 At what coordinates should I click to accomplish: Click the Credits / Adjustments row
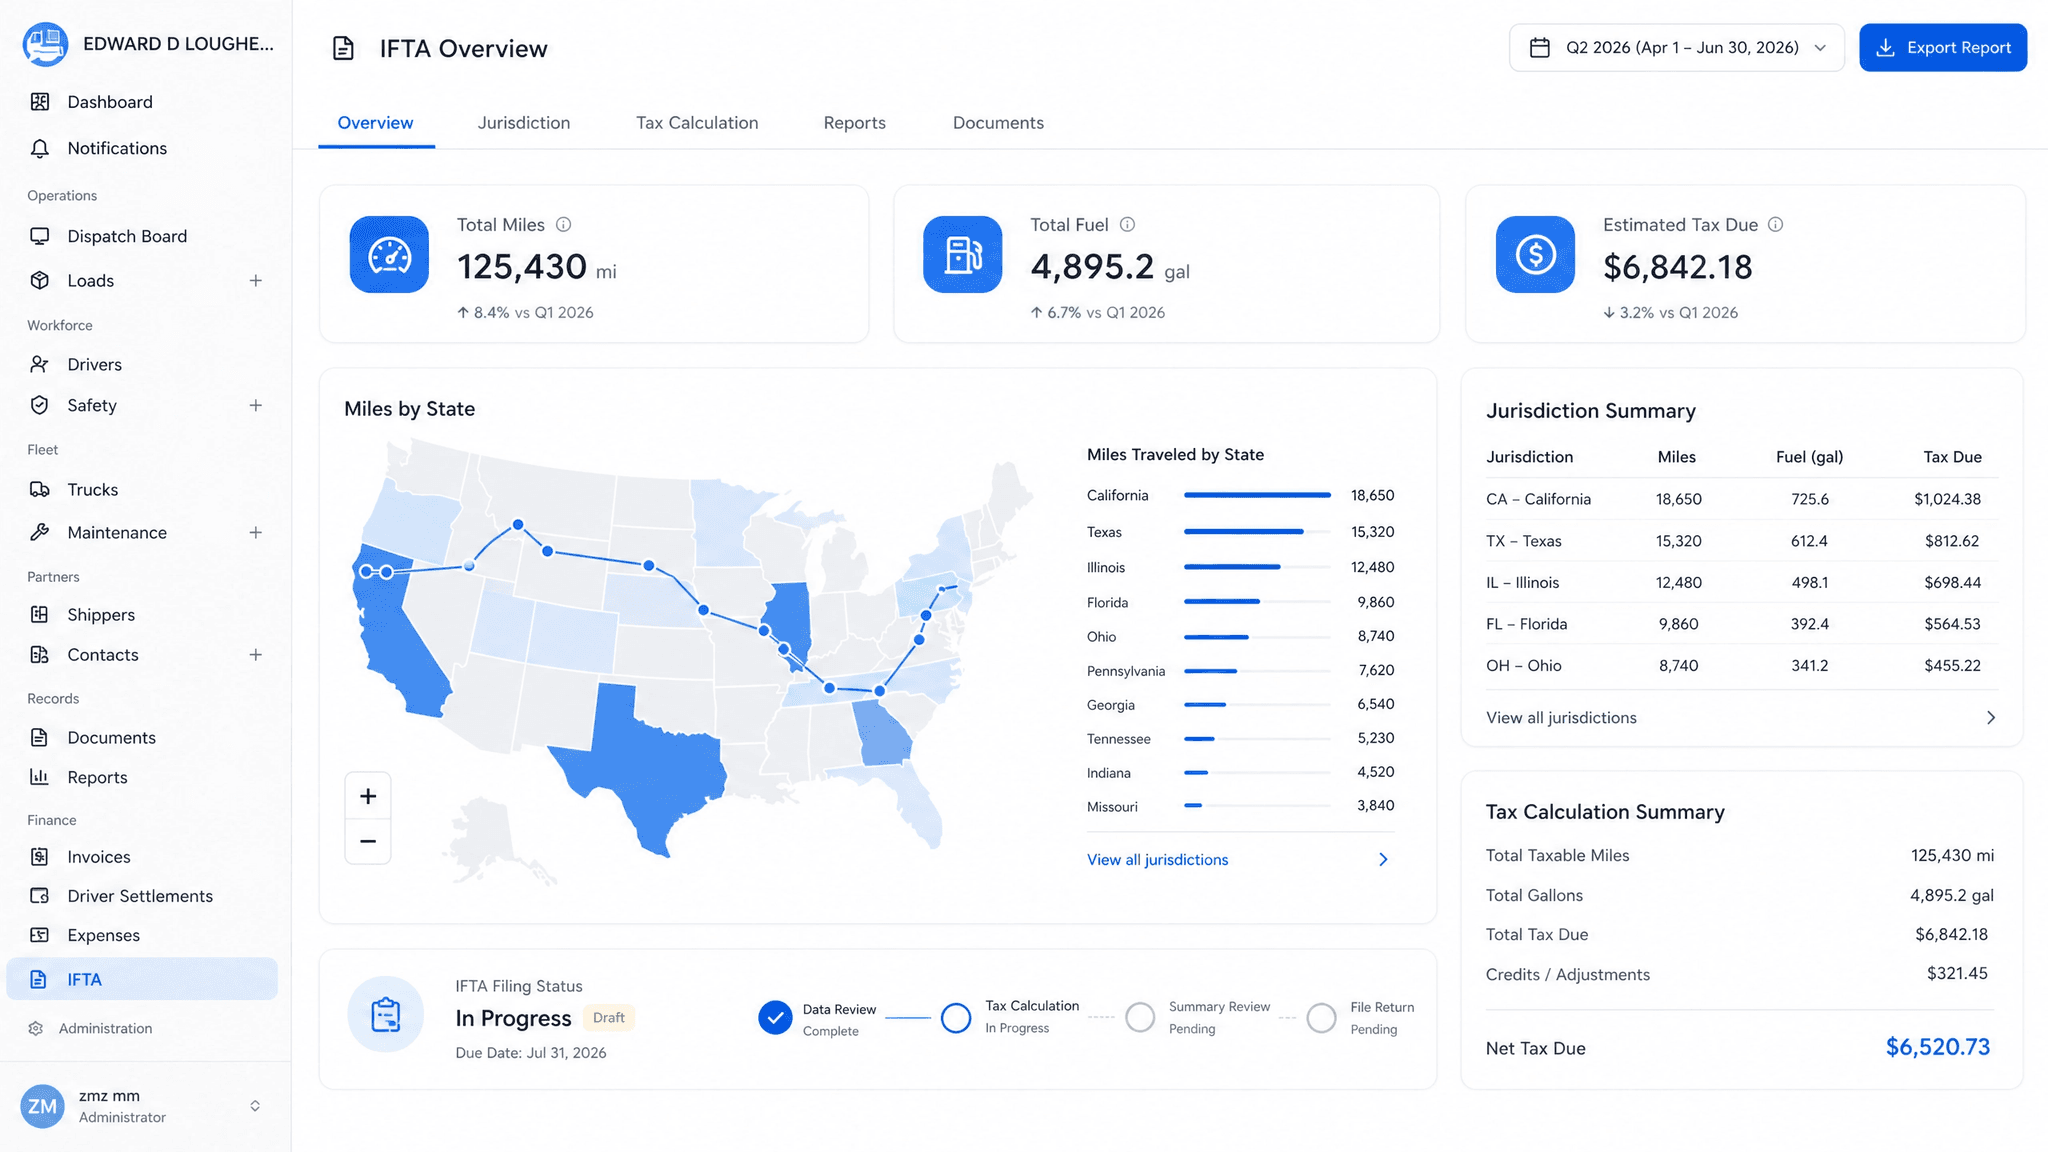click(1740, 974)
